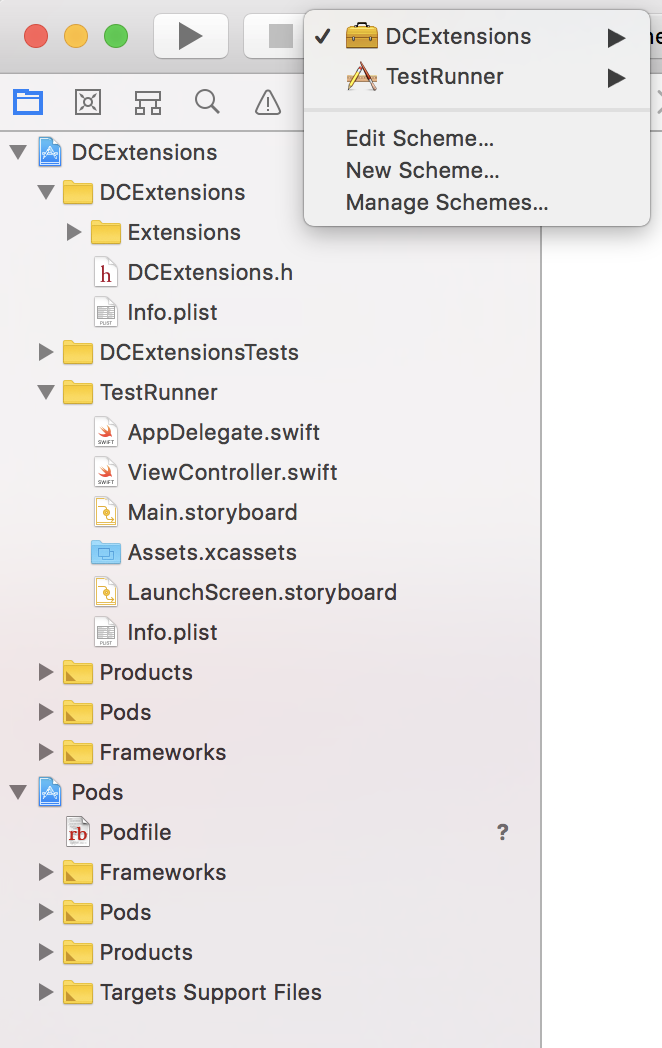Click the Info.plist icon under TestRunner

click(106, 632)
